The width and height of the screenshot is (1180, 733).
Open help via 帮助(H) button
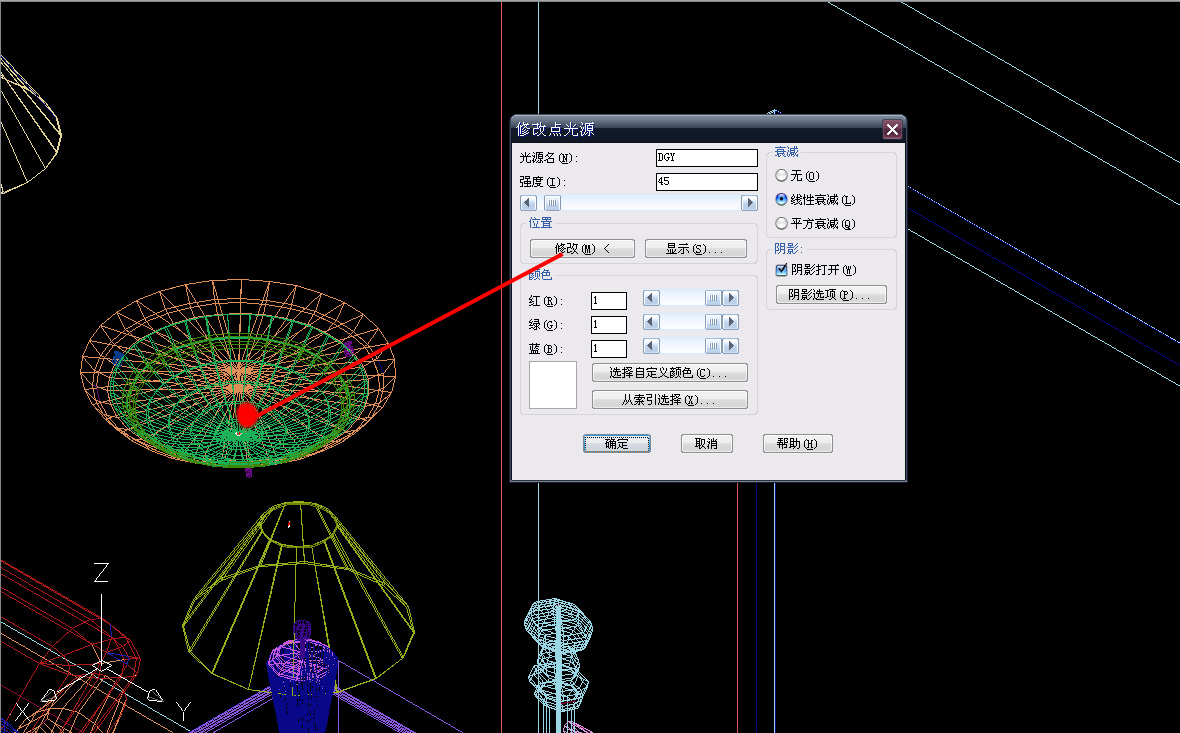pos(798,444)
